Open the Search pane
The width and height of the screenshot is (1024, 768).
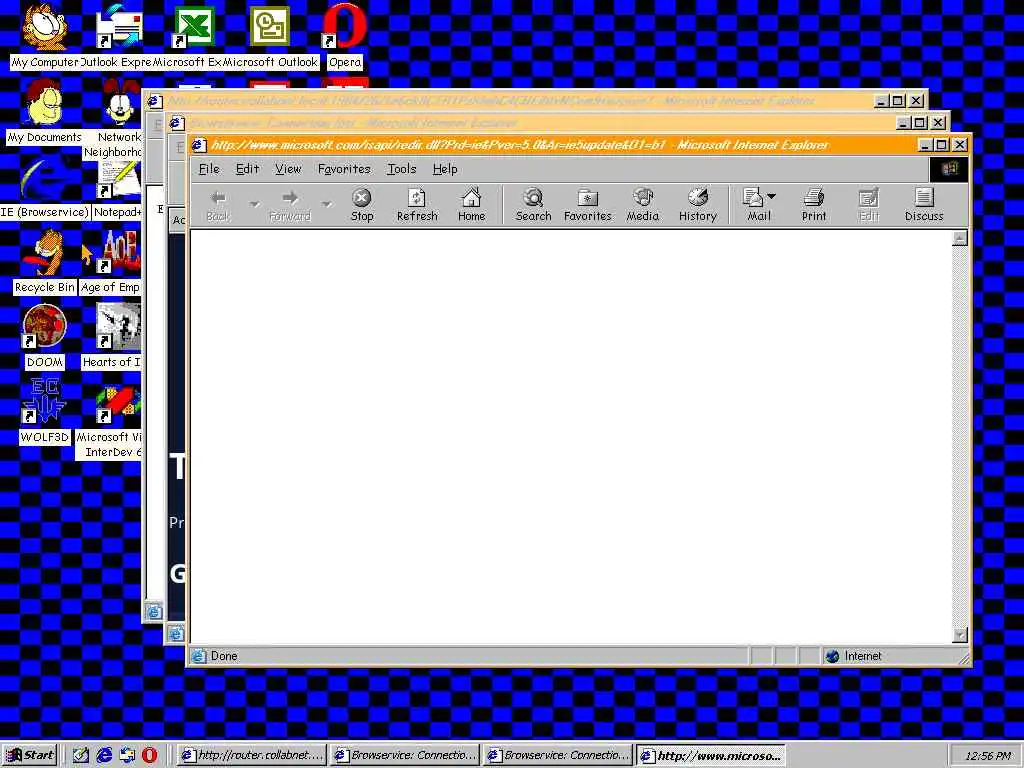pos(534,205)
